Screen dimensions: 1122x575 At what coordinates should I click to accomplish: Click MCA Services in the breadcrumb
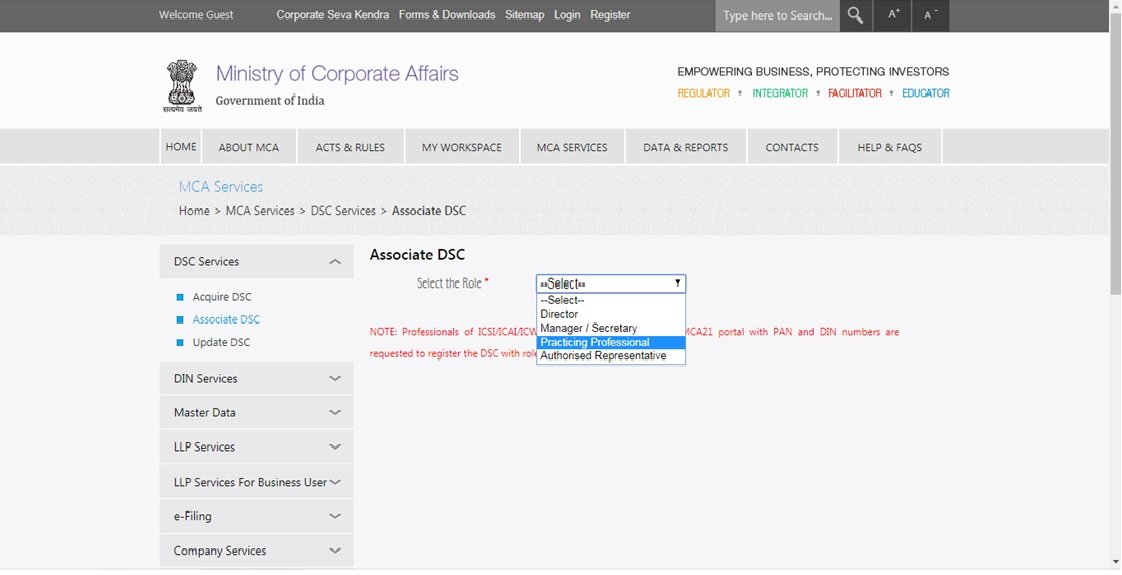pos(260,211)
